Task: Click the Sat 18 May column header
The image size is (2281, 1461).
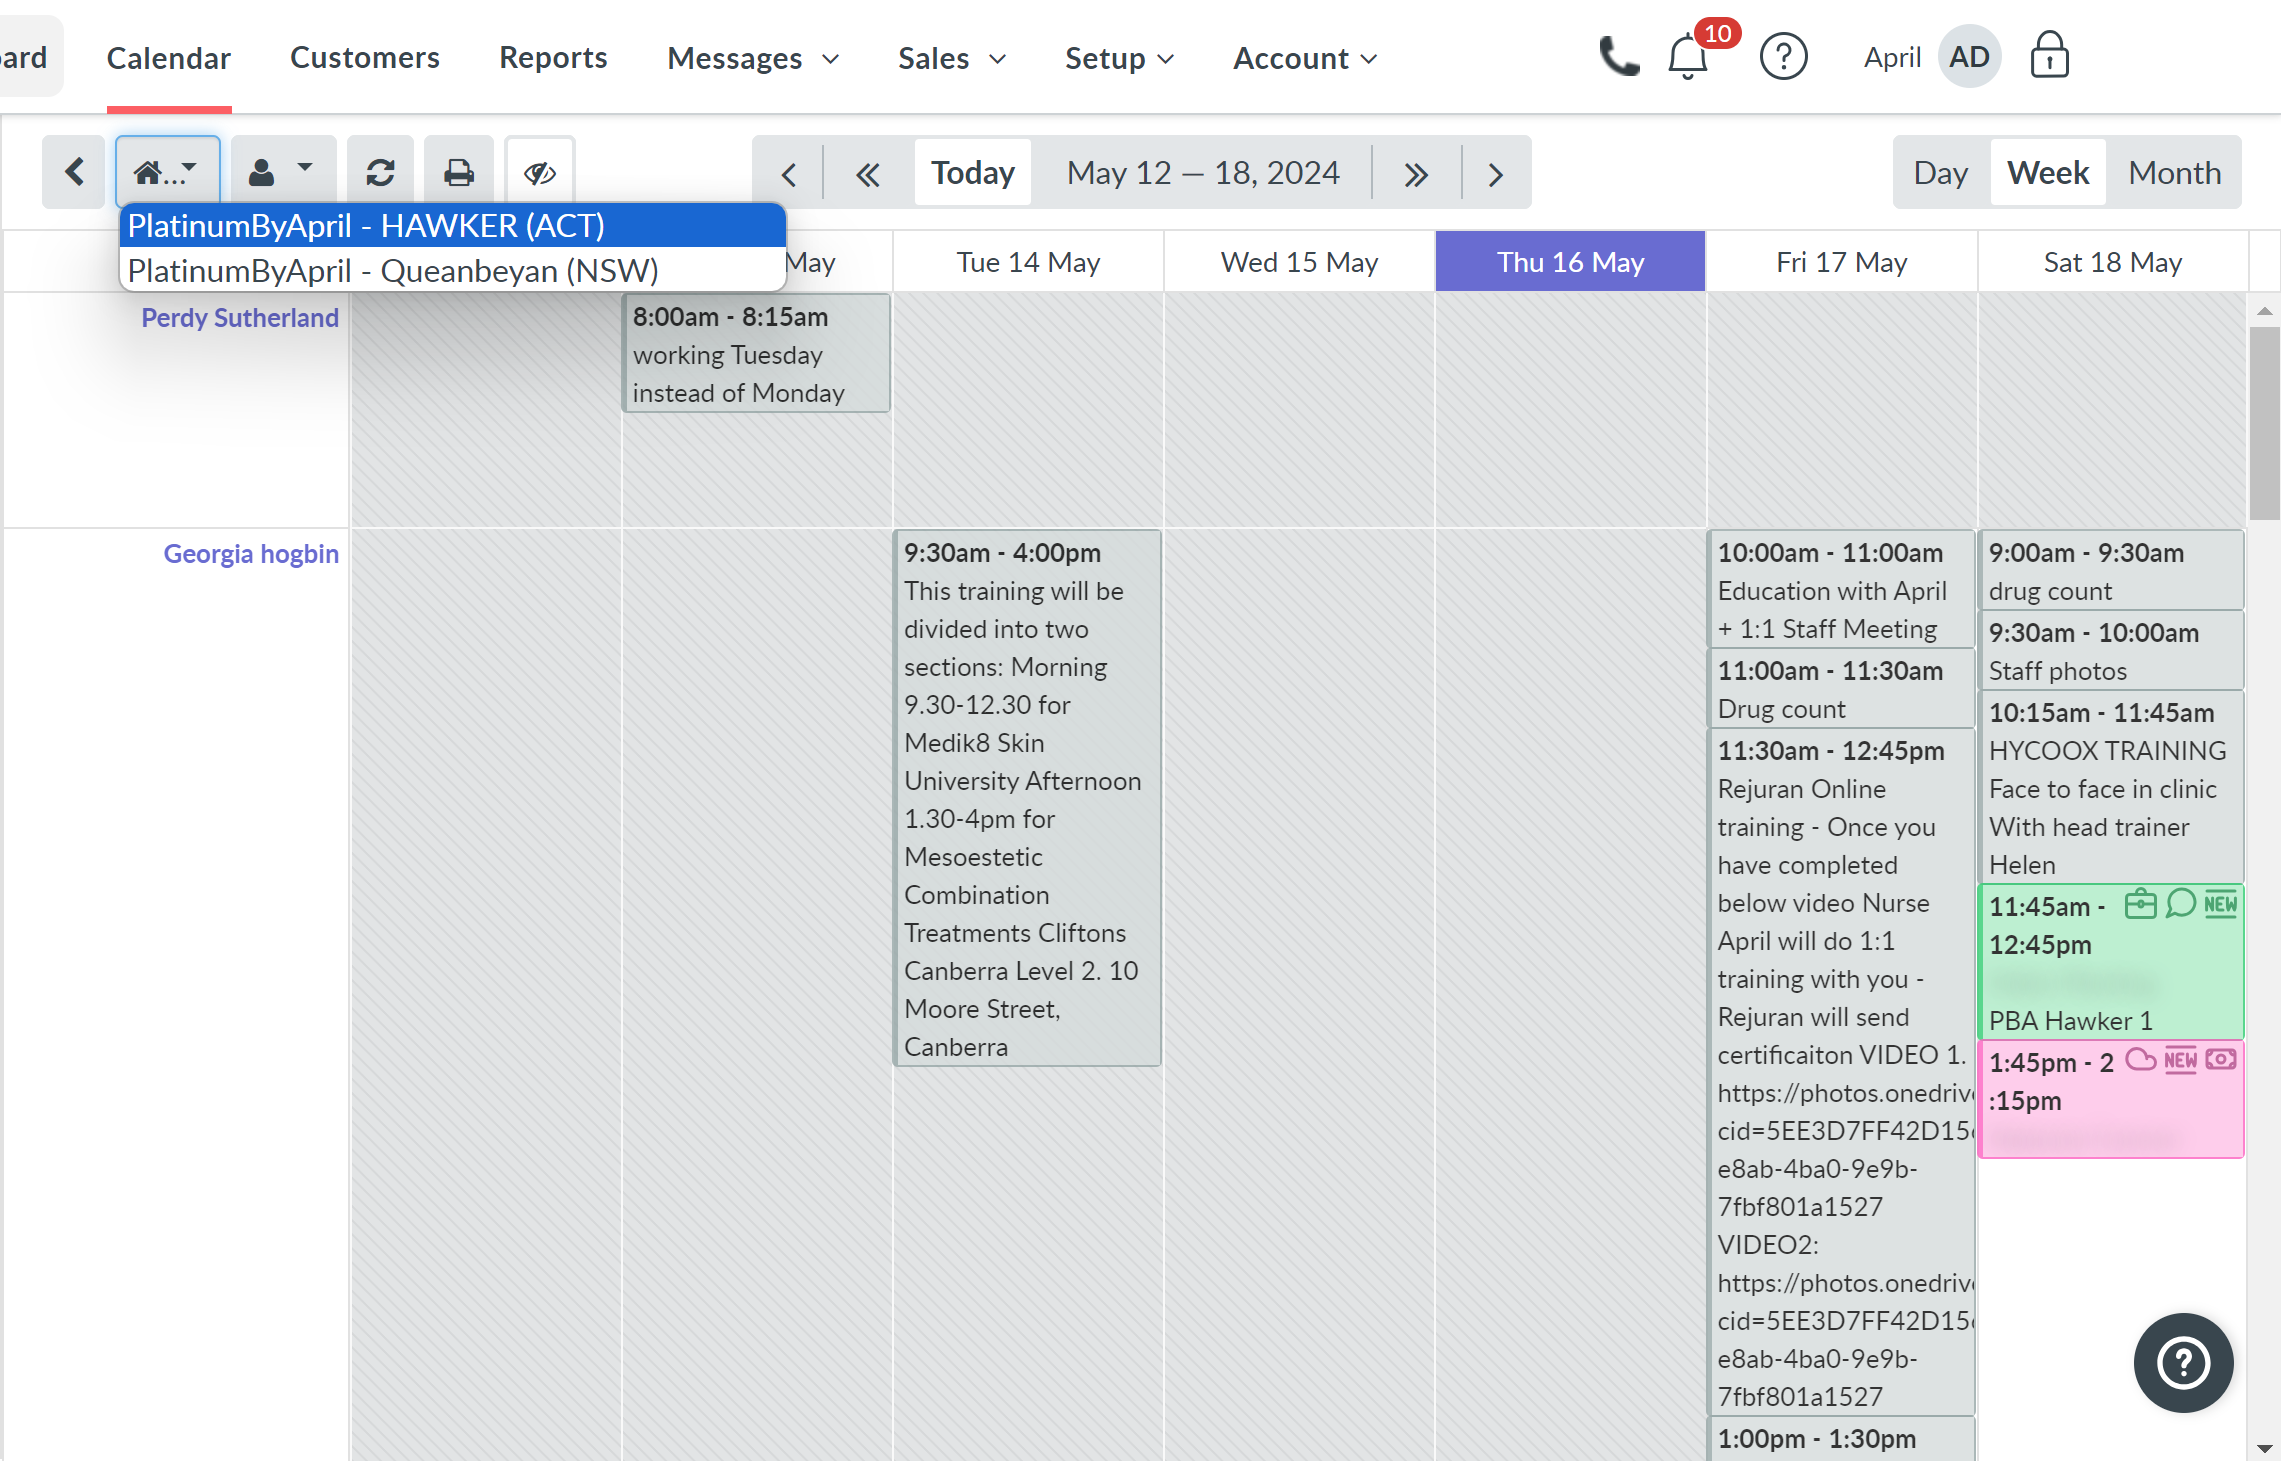Action: pyautogui.click(x=2112, y=262)
